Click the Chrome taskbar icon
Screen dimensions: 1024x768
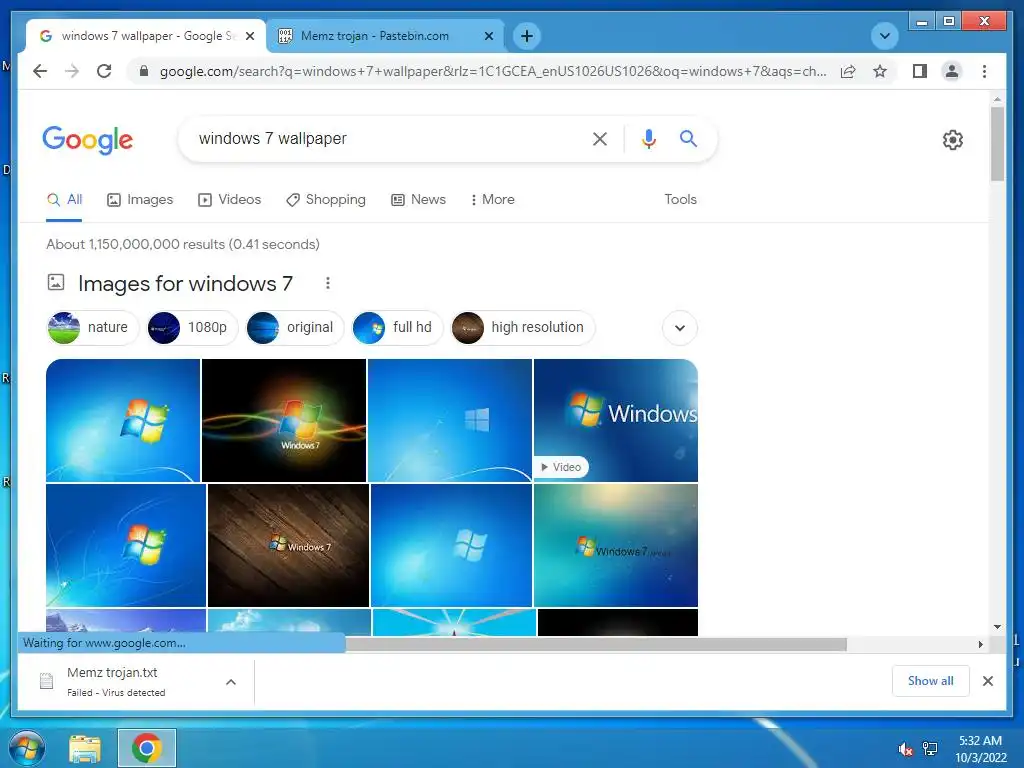(x=146, y=748)
